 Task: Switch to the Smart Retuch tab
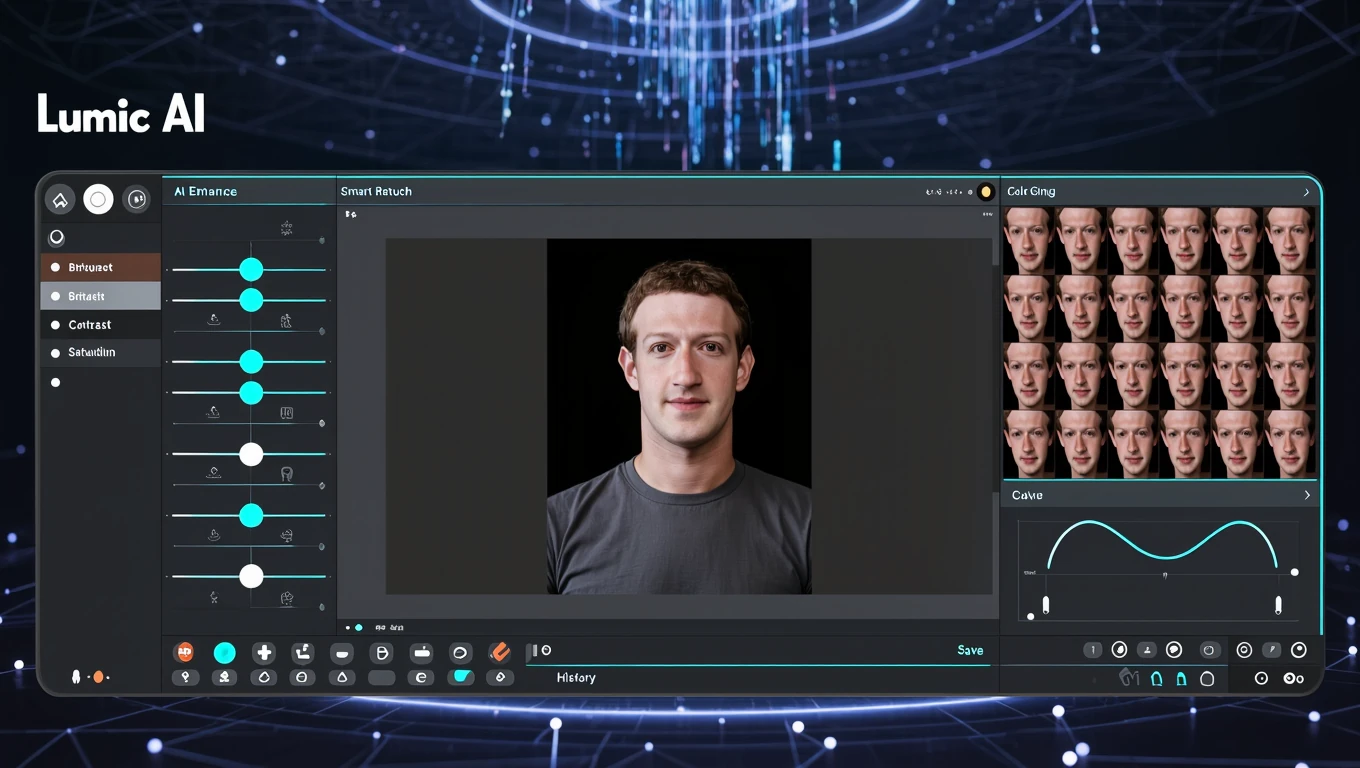[376, 191]
